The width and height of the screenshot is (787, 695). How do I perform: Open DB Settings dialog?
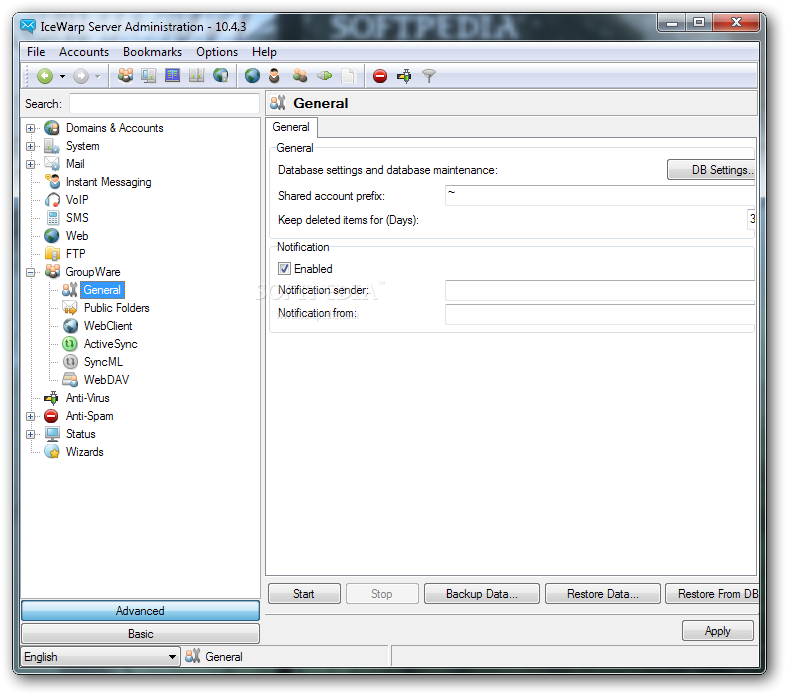click(711, 170)
